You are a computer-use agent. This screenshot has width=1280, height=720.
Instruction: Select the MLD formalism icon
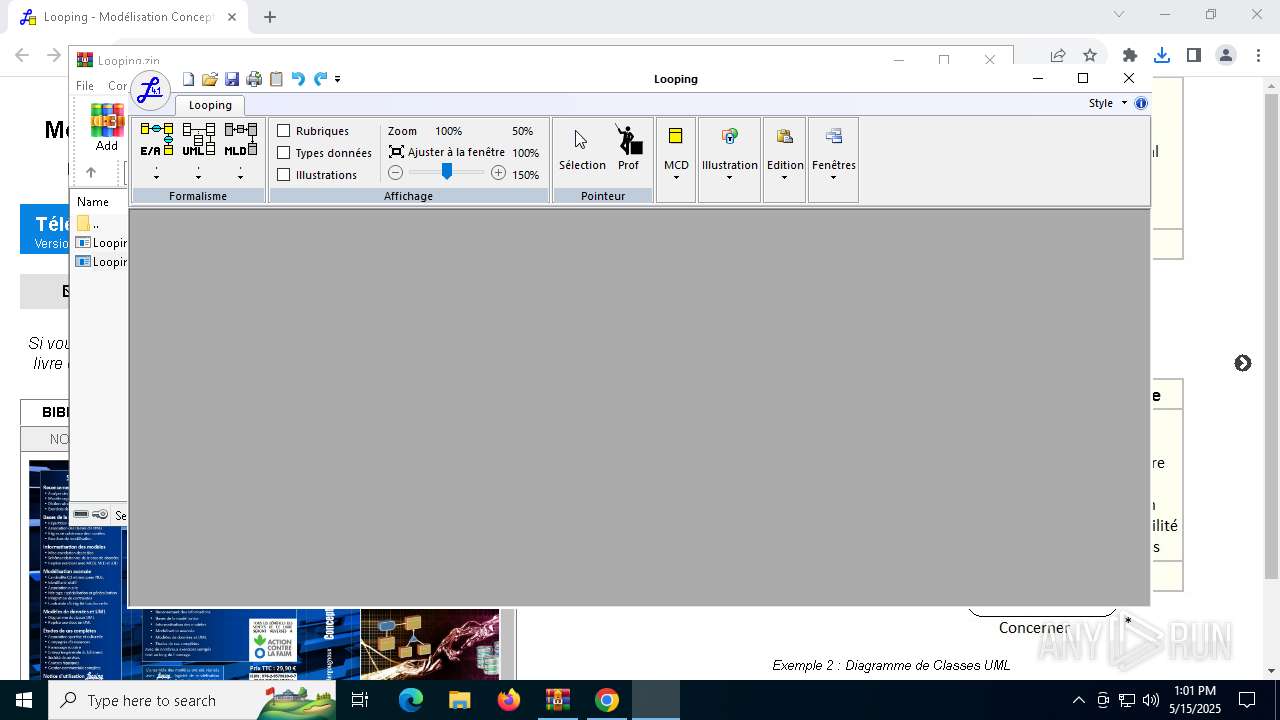tap(240, 140)
